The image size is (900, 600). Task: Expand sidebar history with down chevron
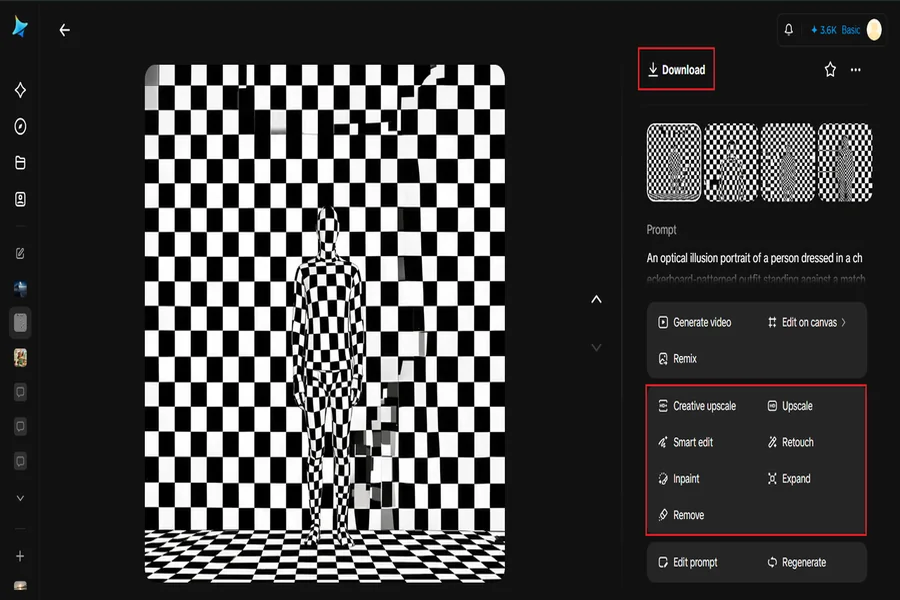tap(20, 498)
